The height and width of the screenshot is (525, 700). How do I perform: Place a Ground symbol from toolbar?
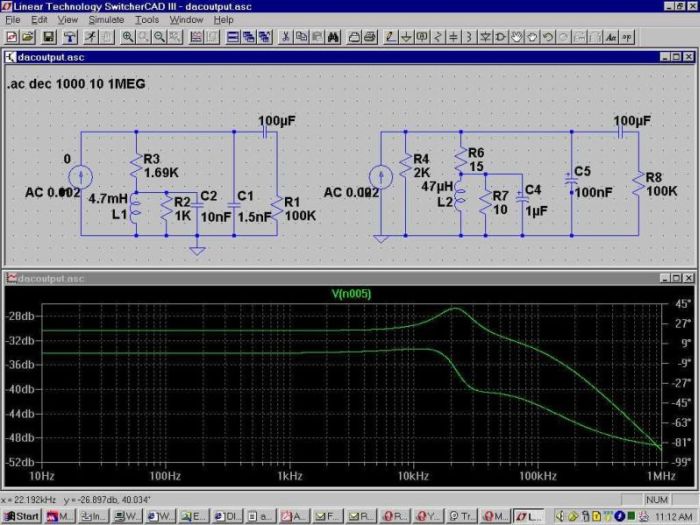[x=405, y=37]
